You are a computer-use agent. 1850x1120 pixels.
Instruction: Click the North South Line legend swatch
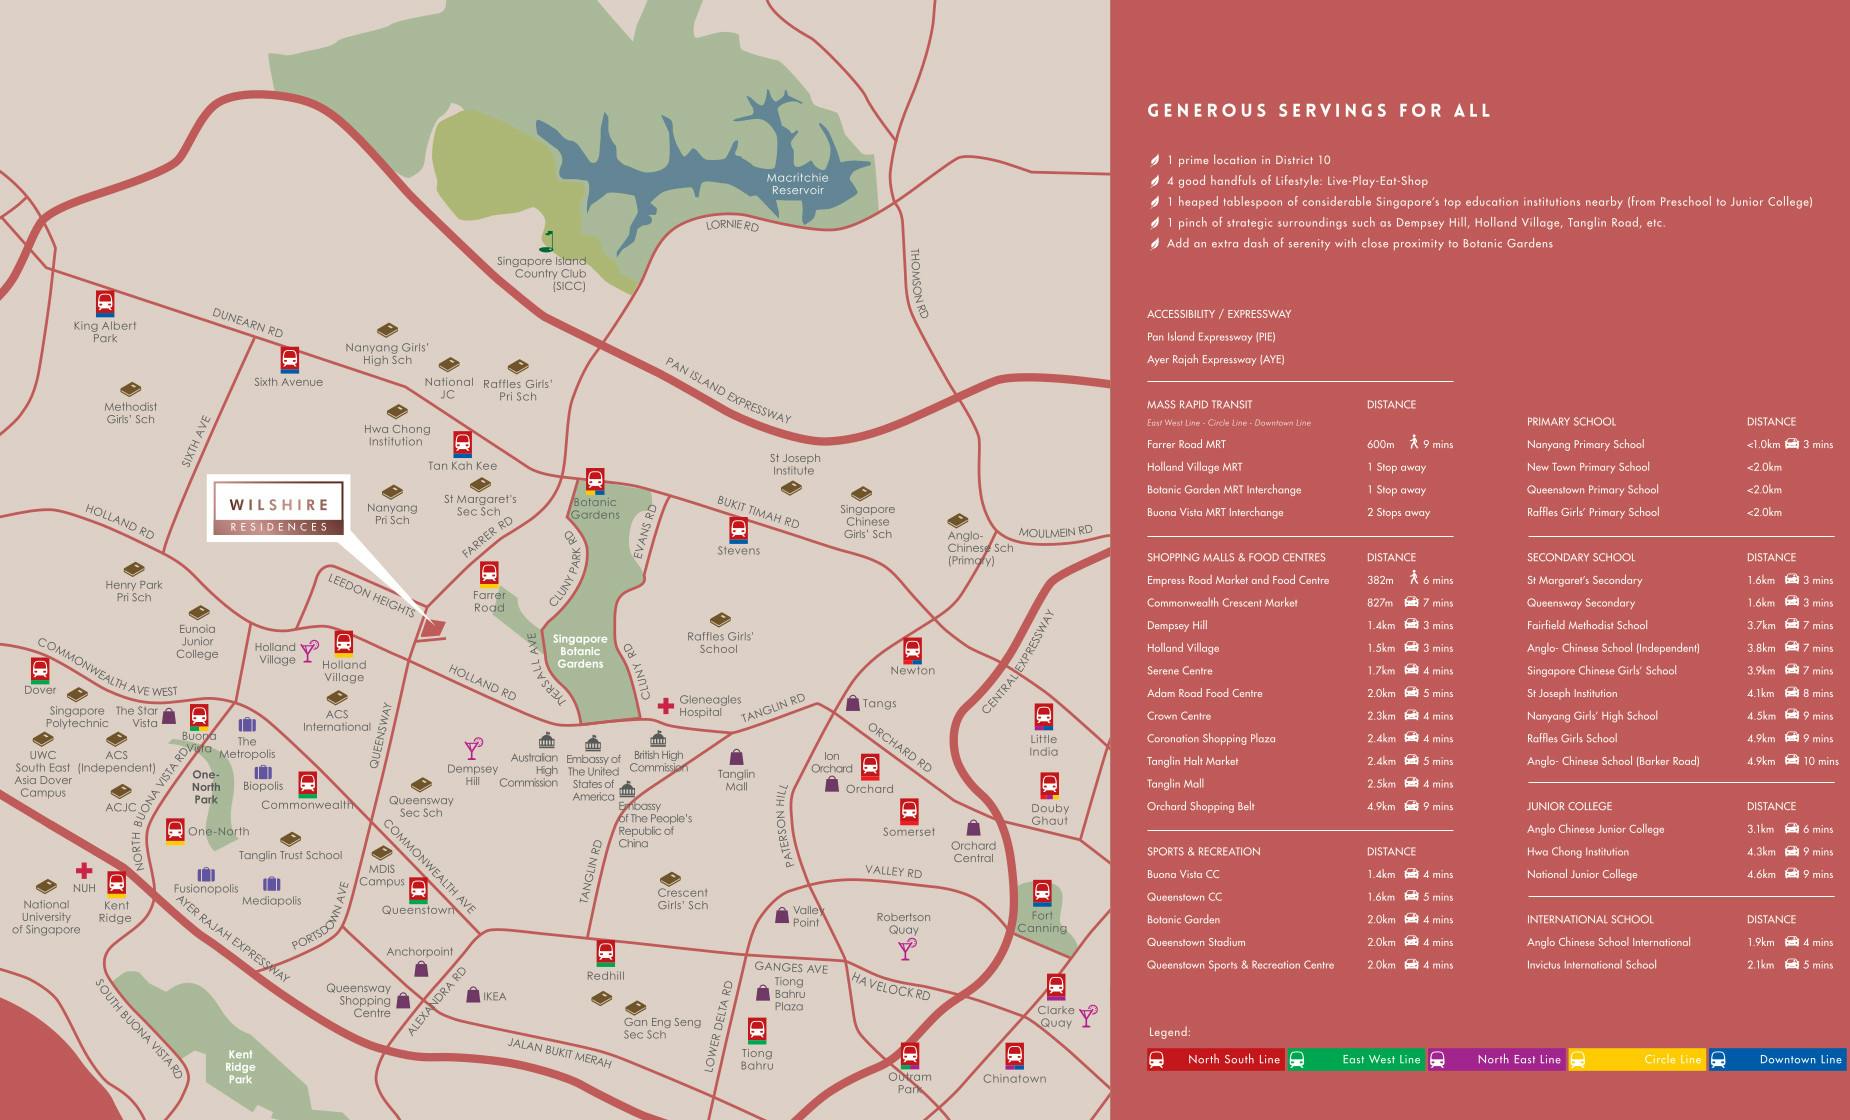click(1216, 1059)
